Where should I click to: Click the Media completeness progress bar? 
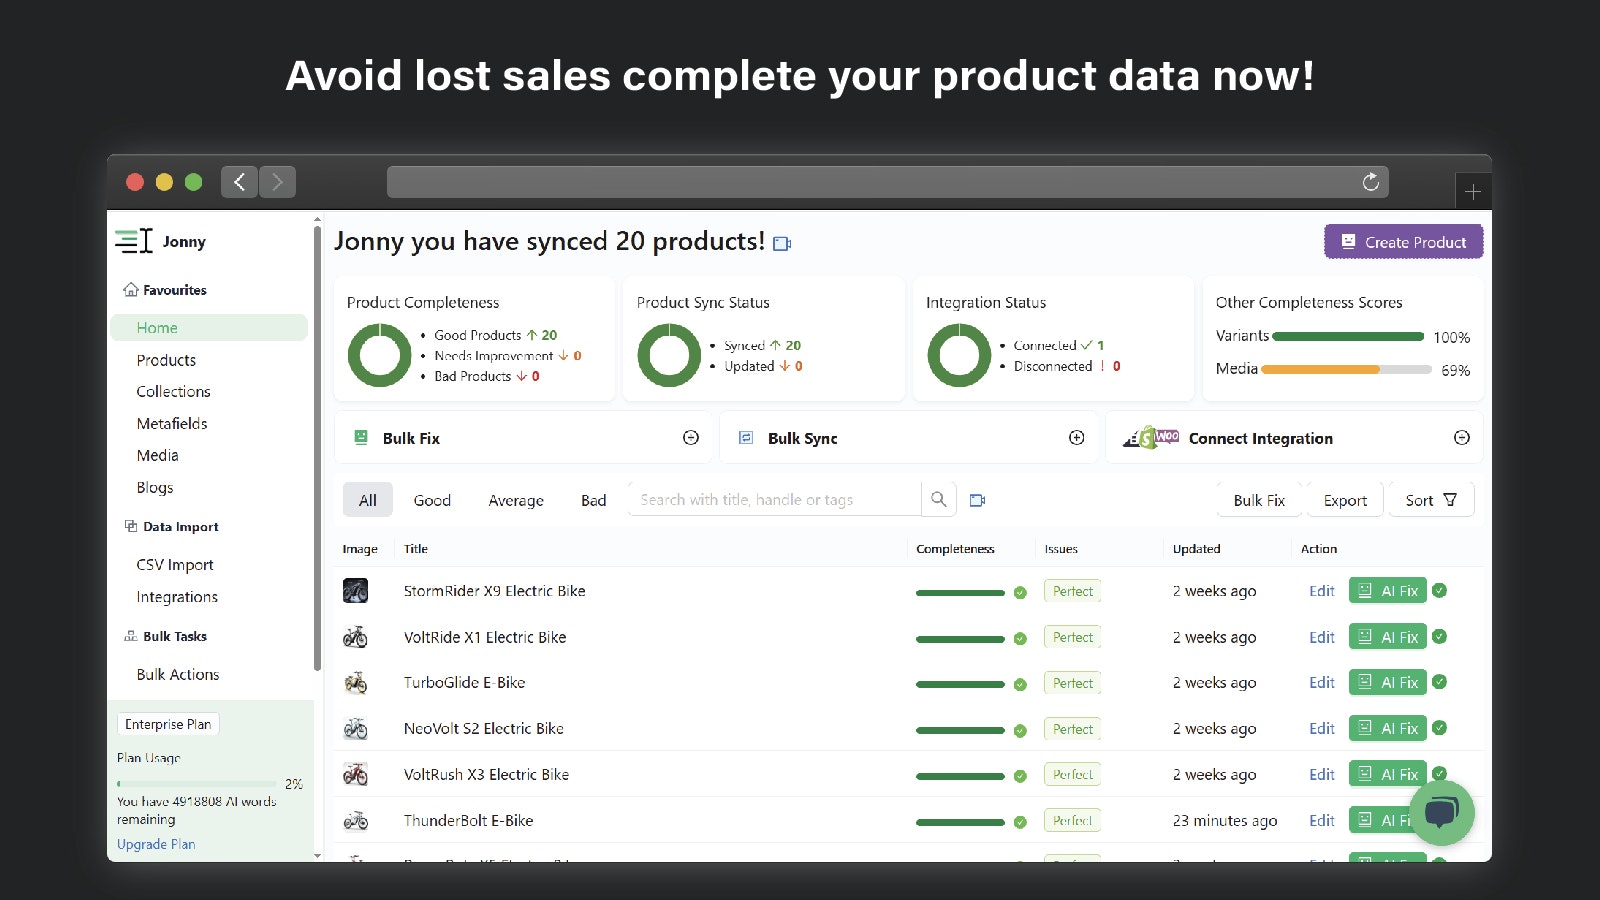click(x=1346, y=370)
